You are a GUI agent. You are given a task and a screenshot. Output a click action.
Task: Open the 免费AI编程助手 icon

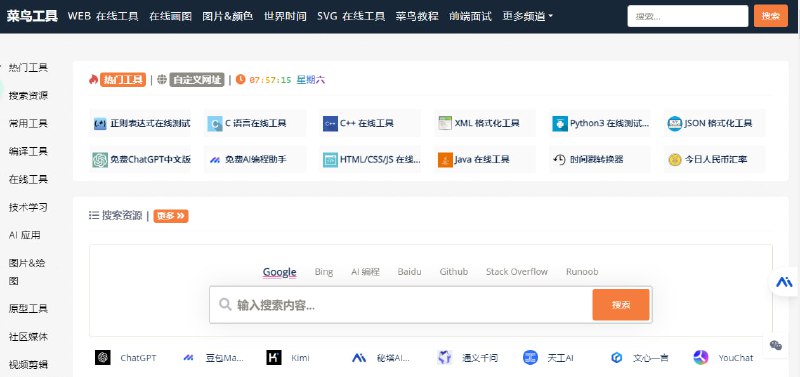pyautogui.click(x=215, y=160)
